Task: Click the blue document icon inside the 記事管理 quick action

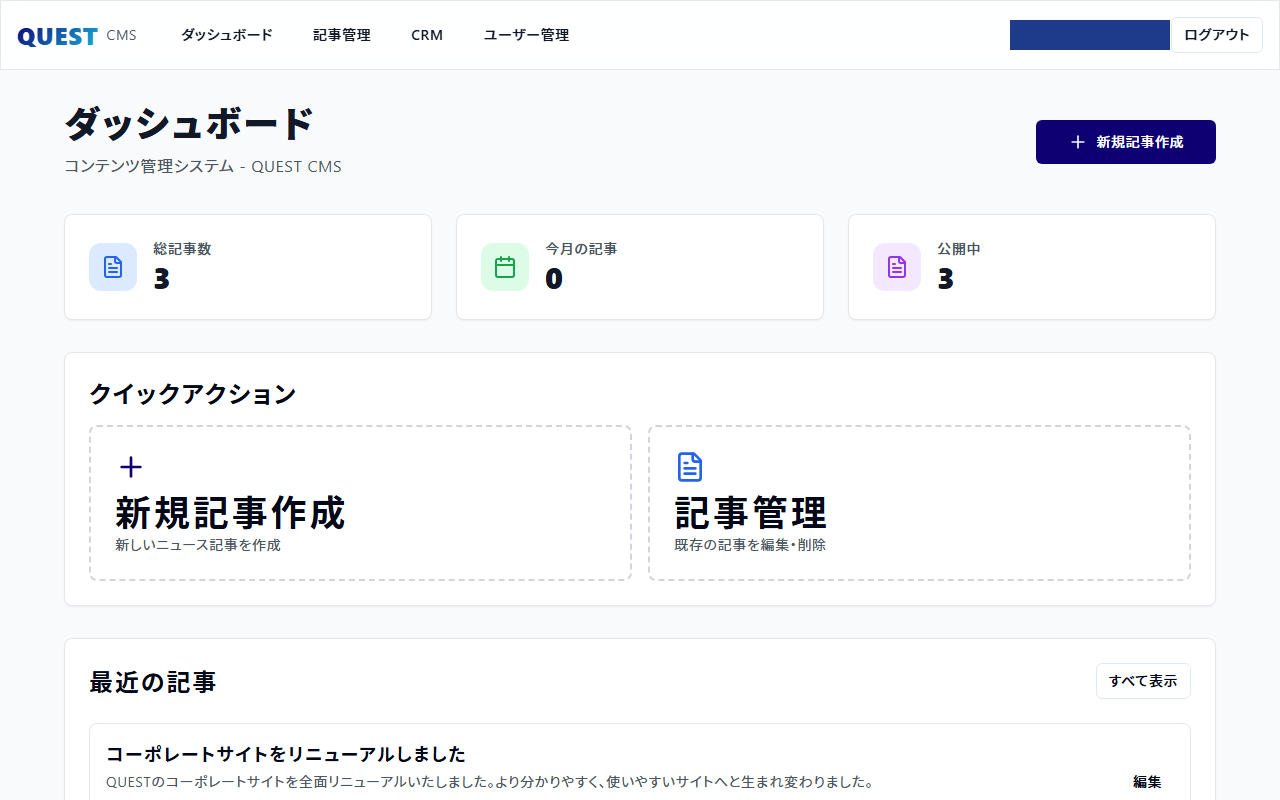Action: pos(689,466)
